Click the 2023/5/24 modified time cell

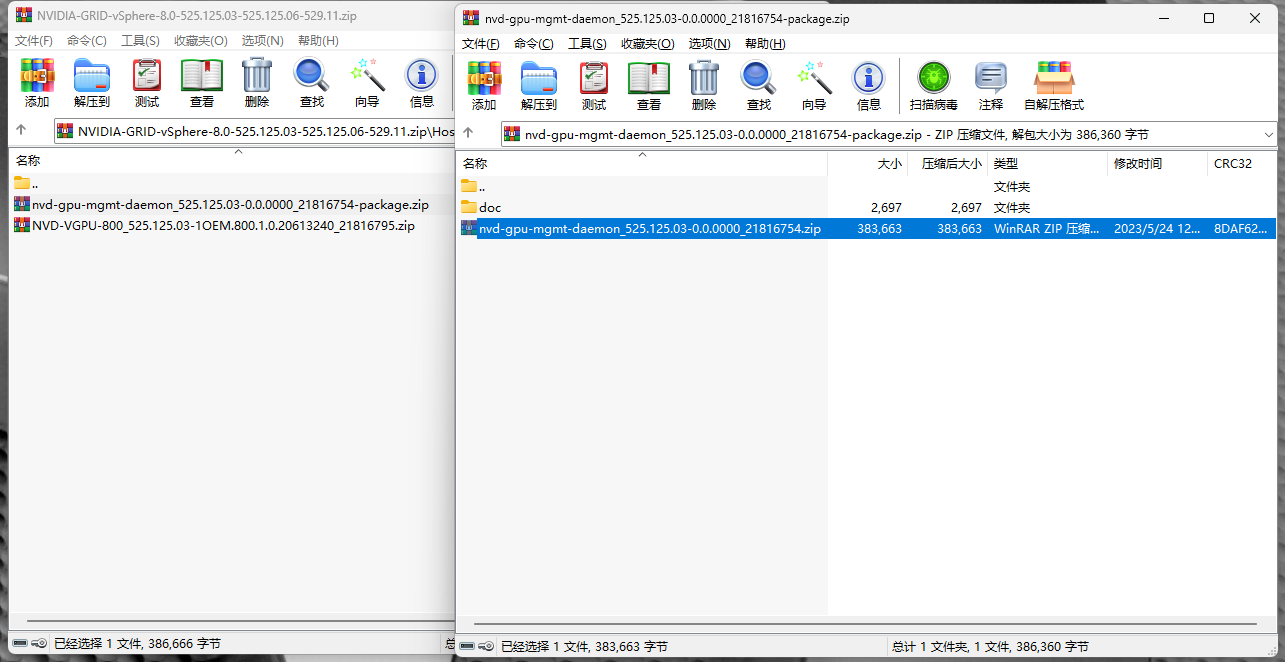pos(1158,228)
